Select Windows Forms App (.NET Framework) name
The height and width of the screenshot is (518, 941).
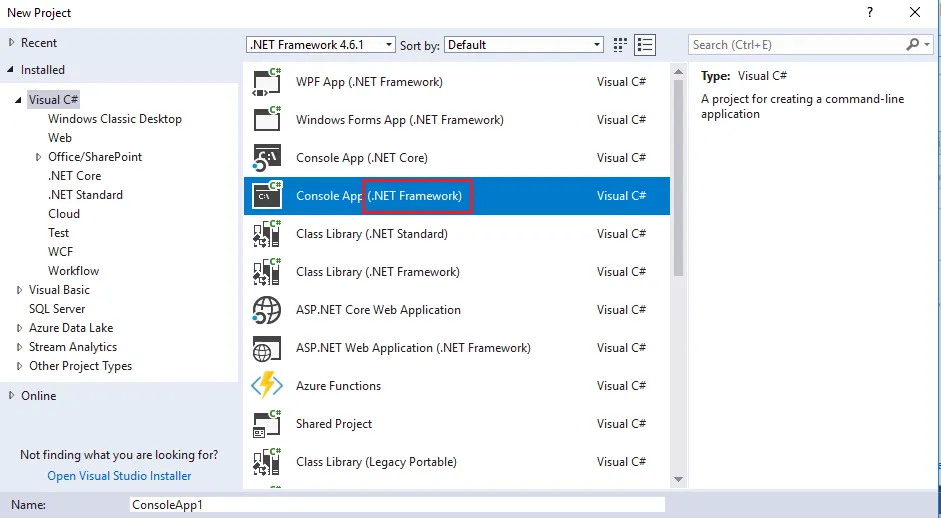click(400, 119)
